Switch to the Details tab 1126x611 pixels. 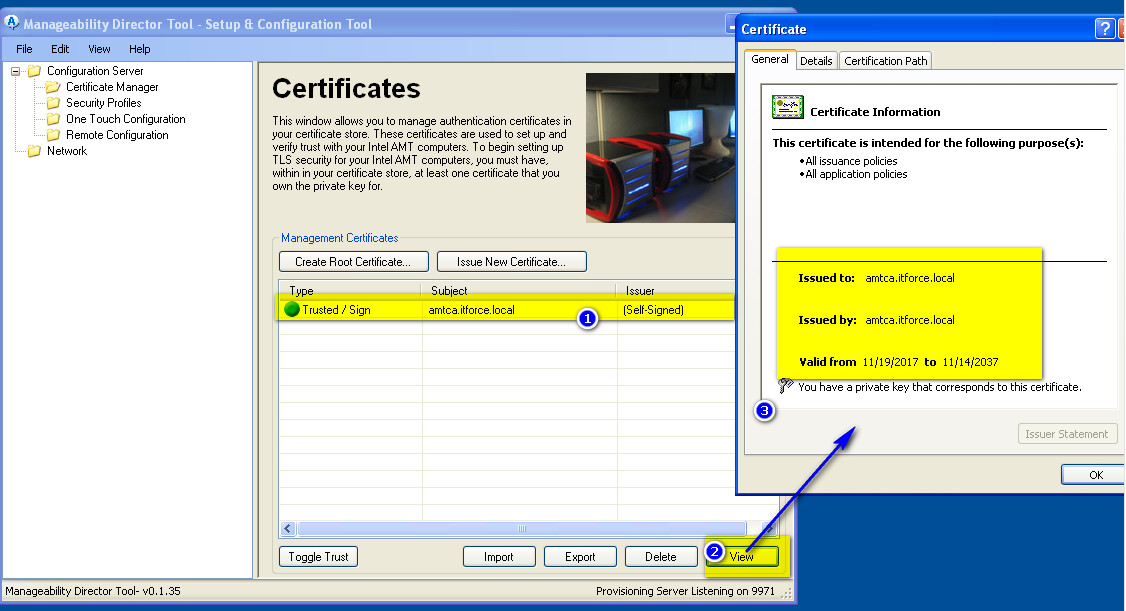click(816, 61)
